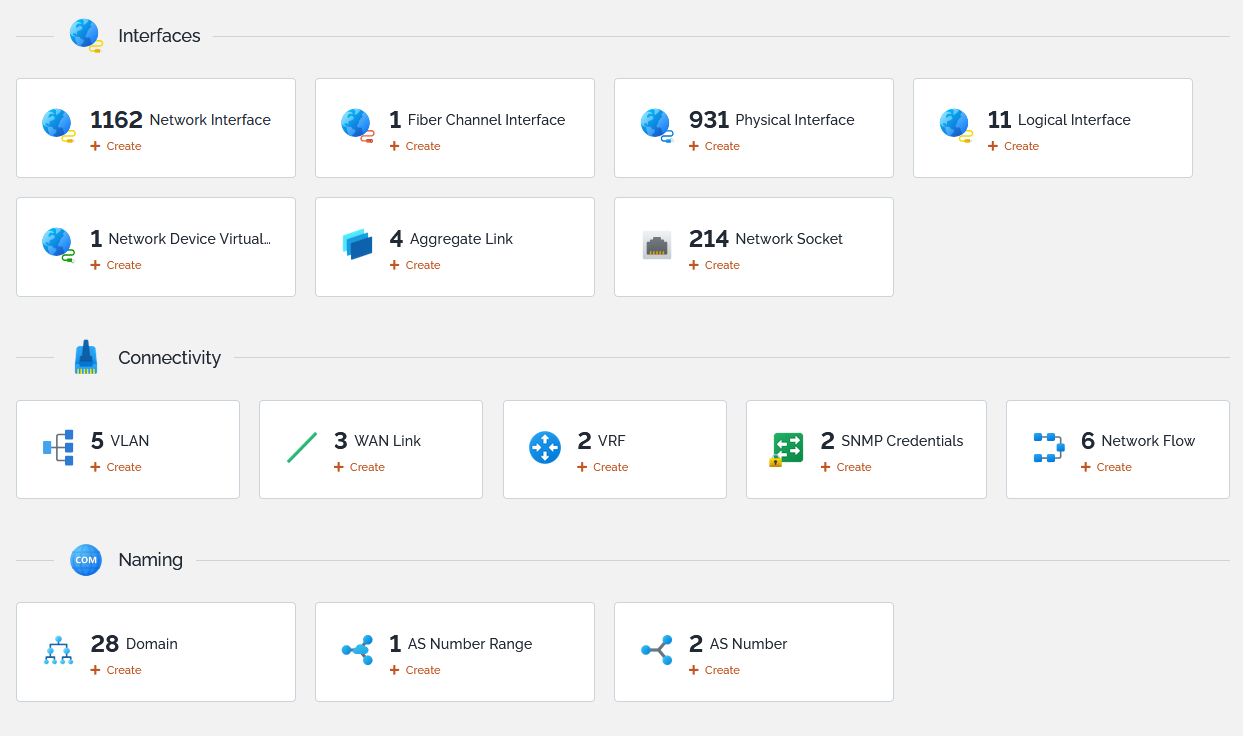The image size is (1243, 736).
Task: Click the Aggregate Link stacked icon
Action: [357, 244]
